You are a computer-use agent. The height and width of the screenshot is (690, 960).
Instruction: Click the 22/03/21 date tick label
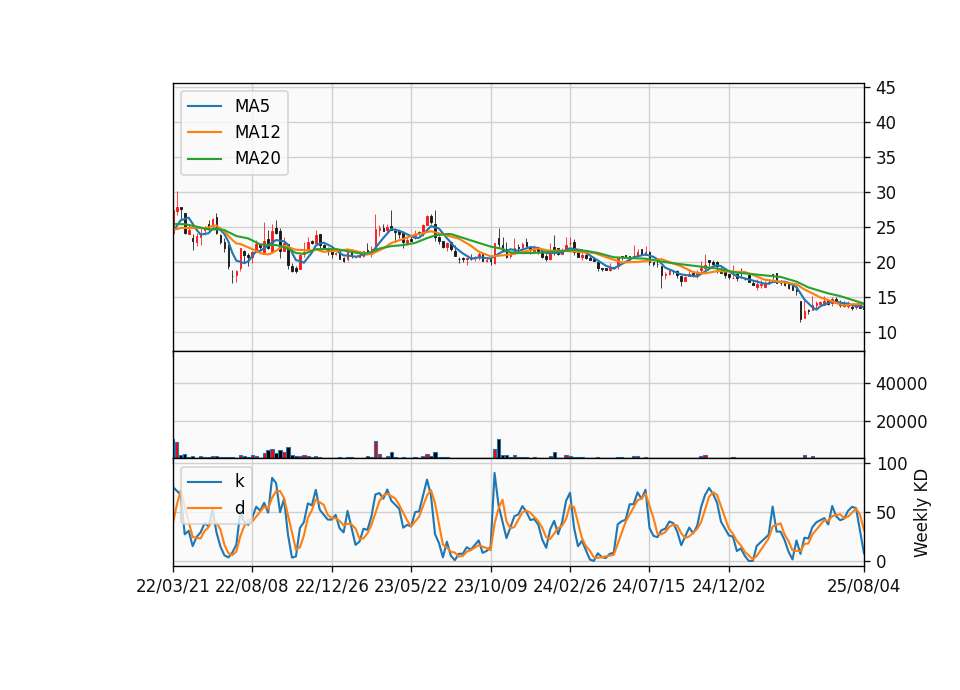coord(173,587)
